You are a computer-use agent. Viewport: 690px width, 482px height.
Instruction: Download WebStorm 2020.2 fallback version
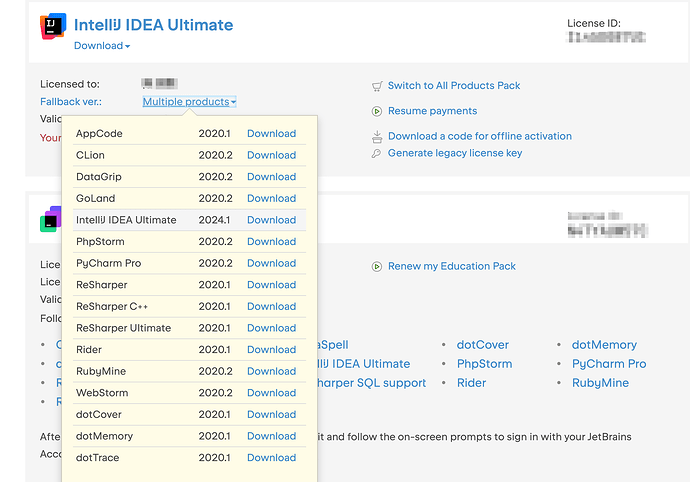[272, 392]
